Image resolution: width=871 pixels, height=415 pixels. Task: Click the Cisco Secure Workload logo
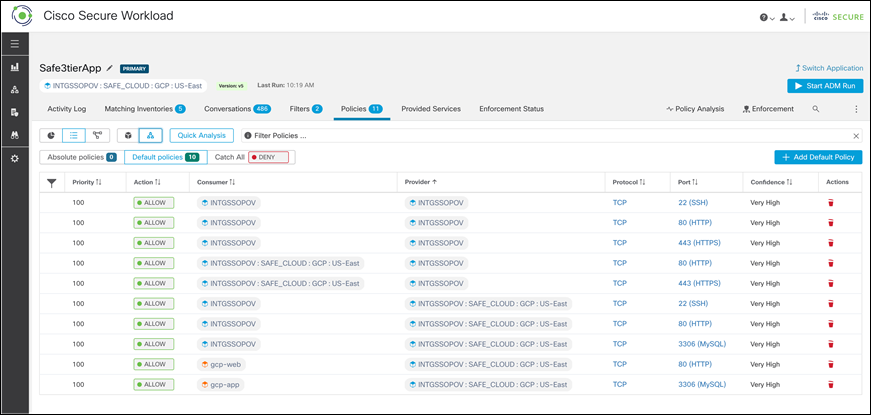point(22,16)
